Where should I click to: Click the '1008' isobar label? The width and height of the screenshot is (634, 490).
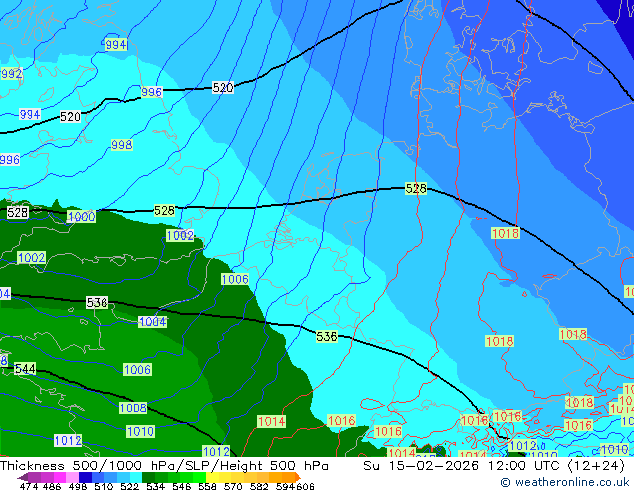(x=133, y=408)
